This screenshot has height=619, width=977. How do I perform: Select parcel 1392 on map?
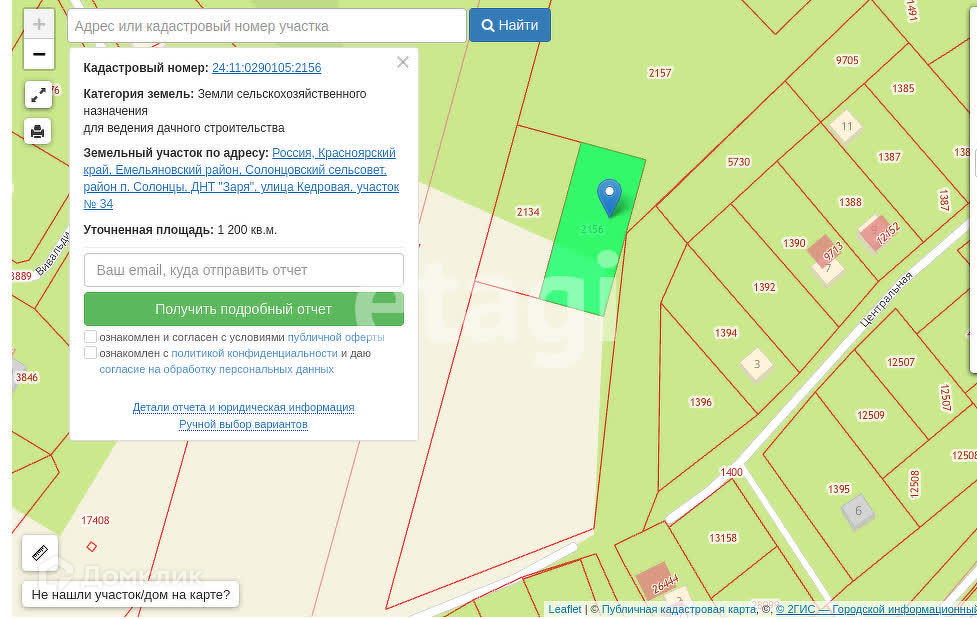tap(764, 287)
